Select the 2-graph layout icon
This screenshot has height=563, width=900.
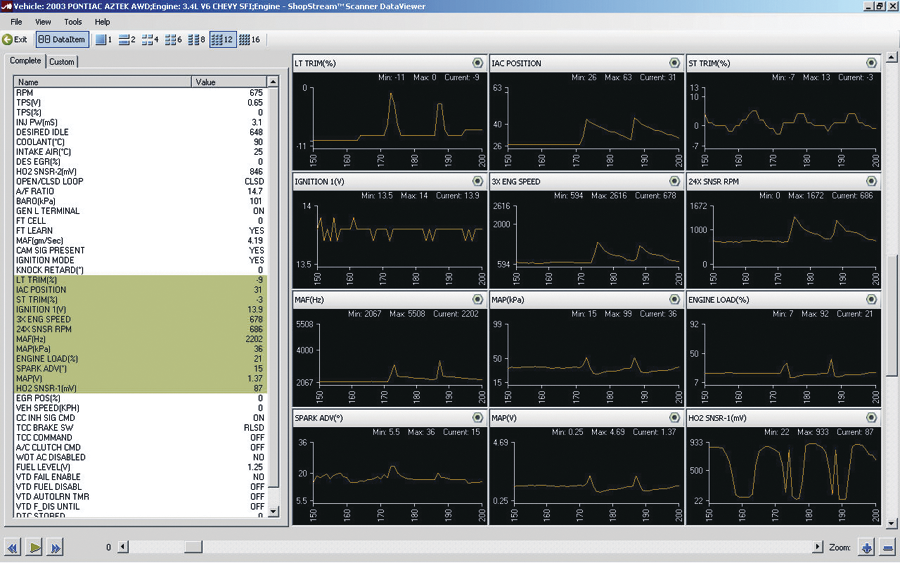[127, 40]
